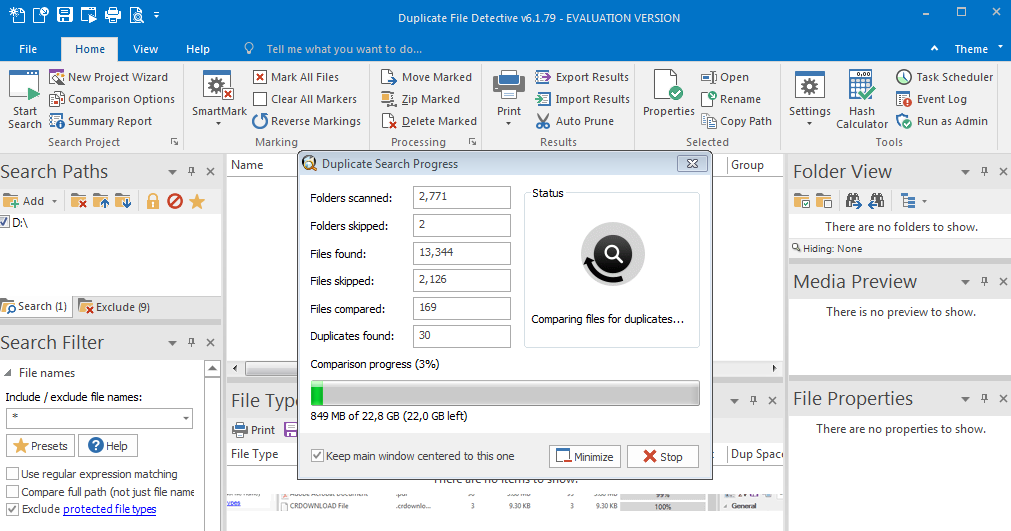
Task: Open the Add dropdown in Search Paths
Action: click(x=54, y=202)
